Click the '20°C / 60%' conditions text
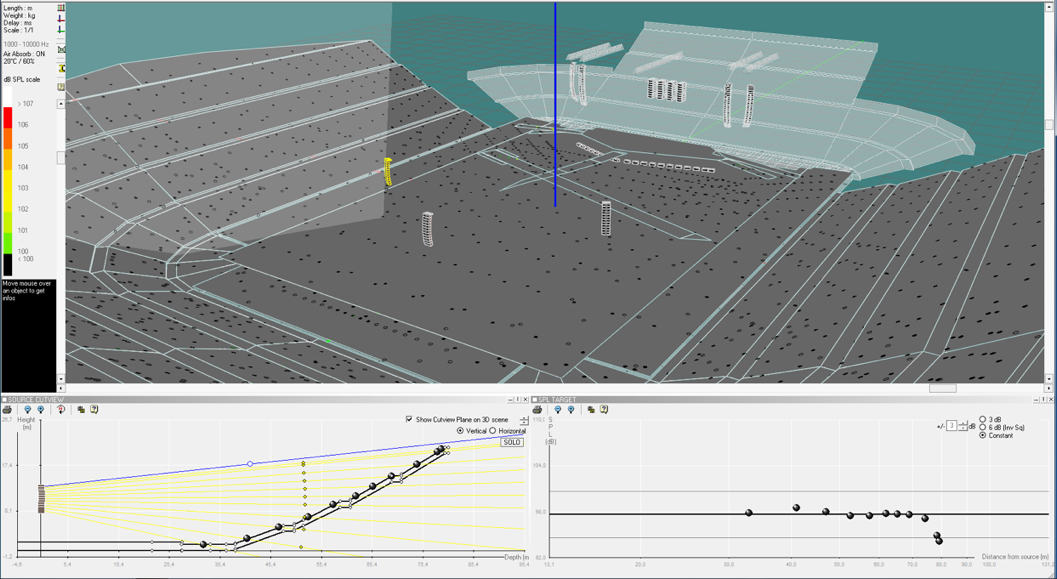1057x579 pixels. (x=20, y=61)
